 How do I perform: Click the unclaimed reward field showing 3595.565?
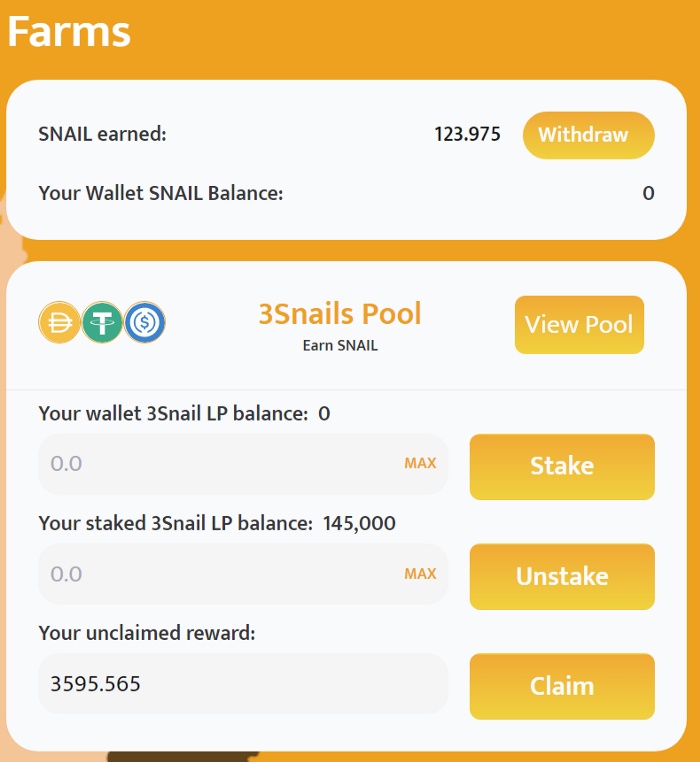coord(242,684)
